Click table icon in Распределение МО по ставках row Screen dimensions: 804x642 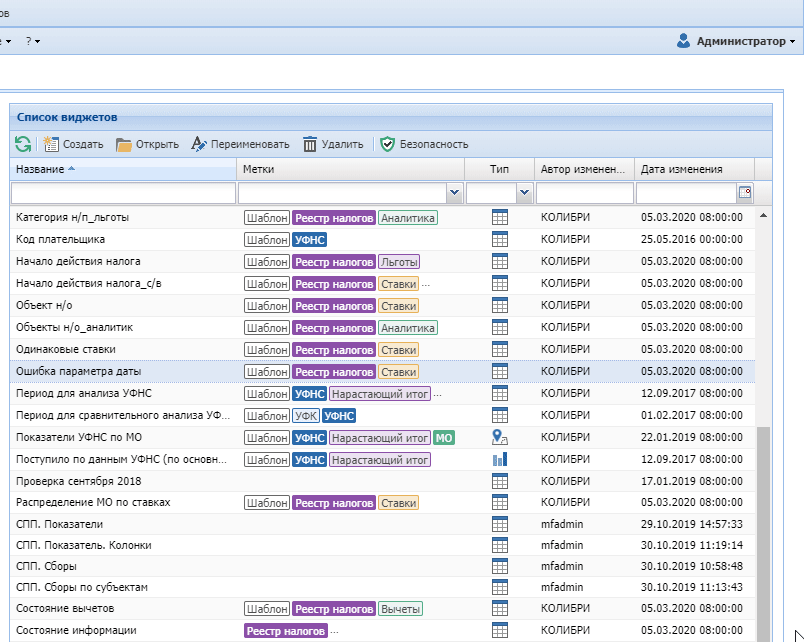[x=499, y=503]
